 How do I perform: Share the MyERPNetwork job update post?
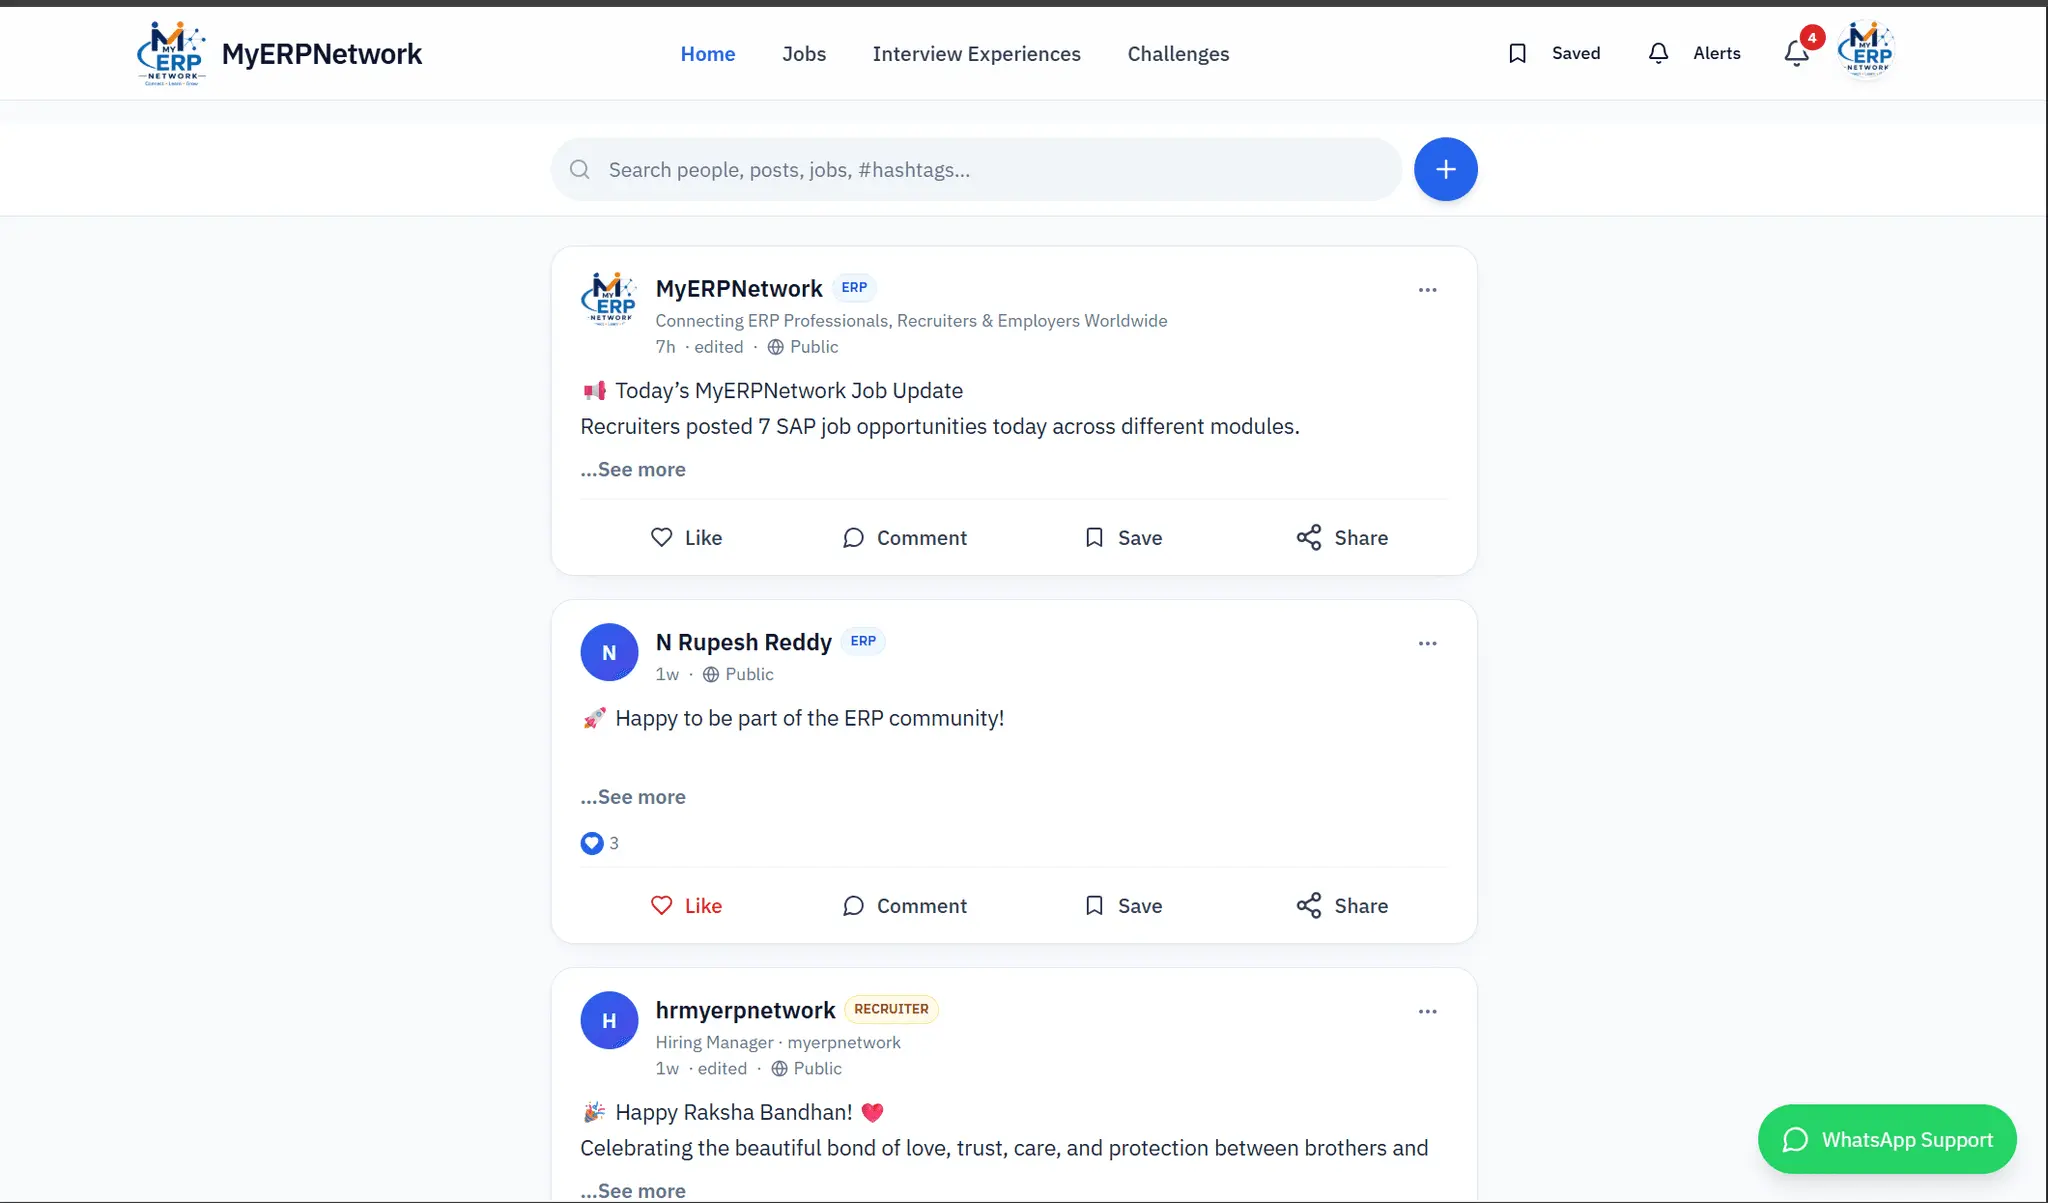[x=1342, y=538]
